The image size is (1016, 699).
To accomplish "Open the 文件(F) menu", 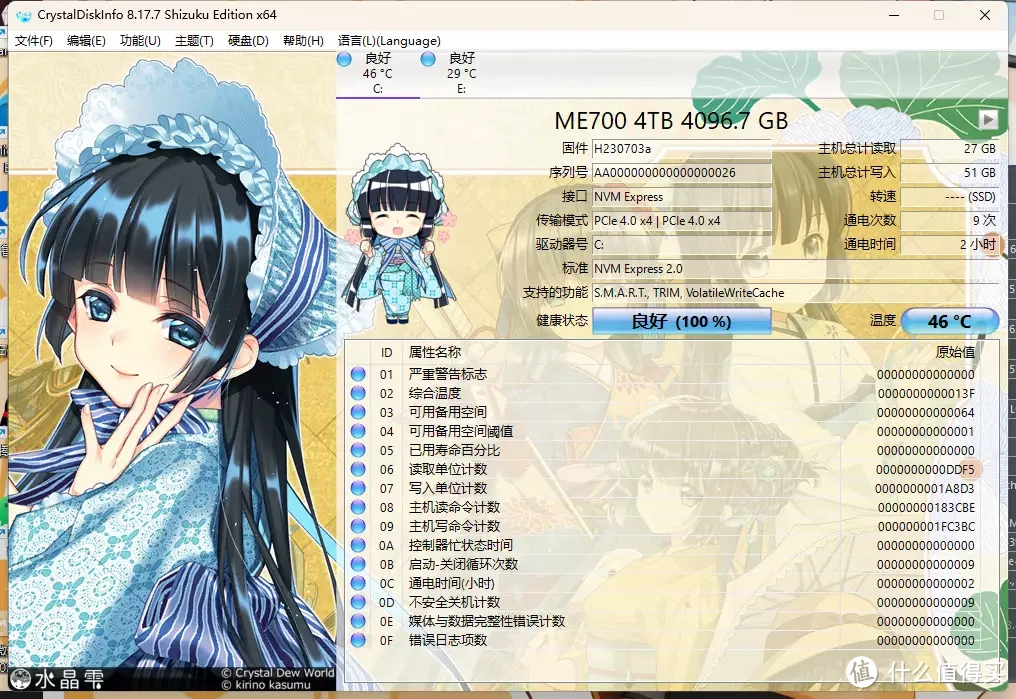I will [34, 41].
